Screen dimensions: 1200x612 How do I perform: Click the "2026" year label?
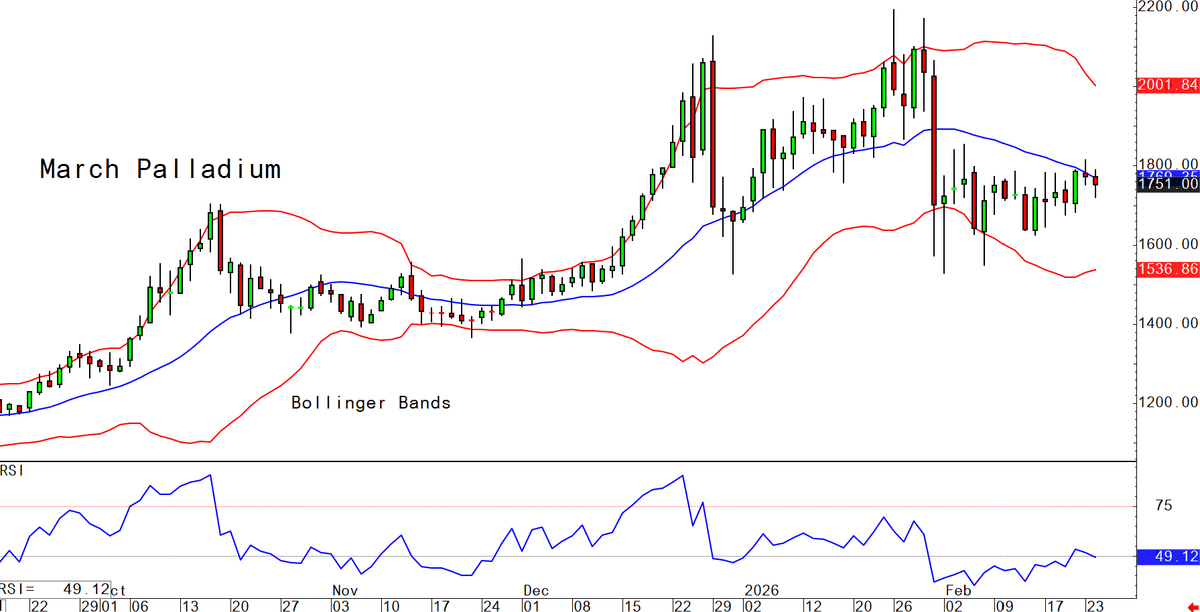[760, 590]
